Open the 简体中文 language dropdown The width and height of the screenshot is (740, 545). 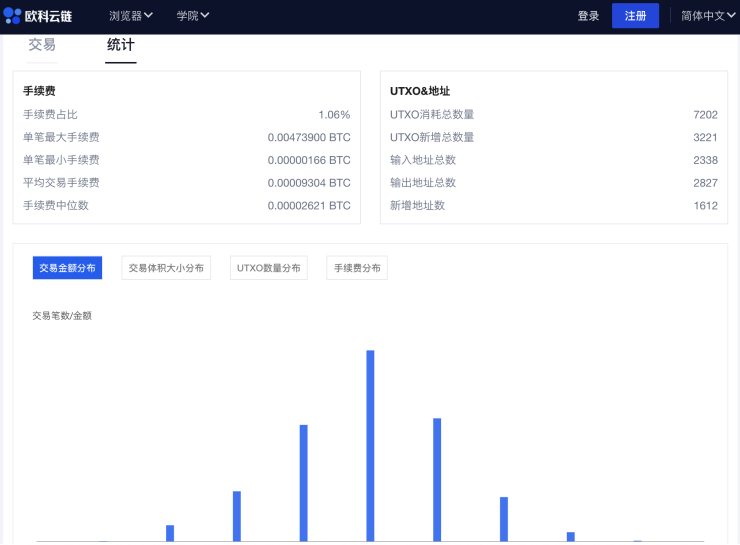pyautogui.click(x=708, y=16)
